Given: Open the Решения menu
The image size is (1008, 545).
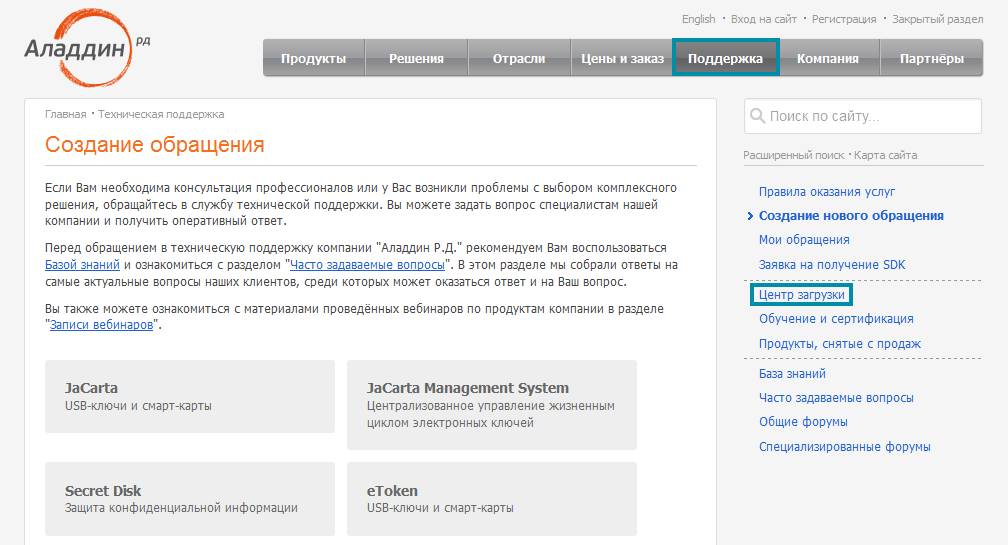Looking at the screenshot, I should coord(416,58).
